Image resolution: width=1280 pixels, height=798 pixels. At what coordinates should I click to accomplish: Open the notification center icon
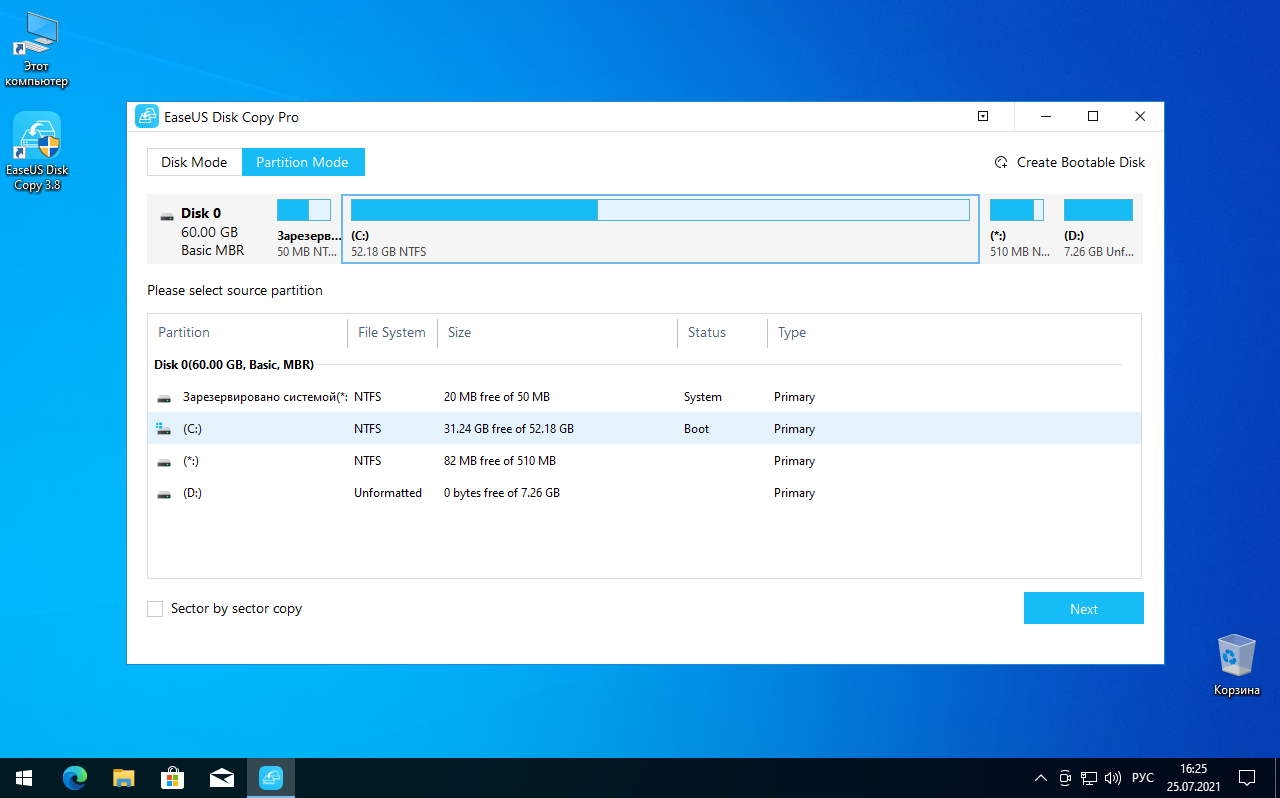coord(1247,778)
